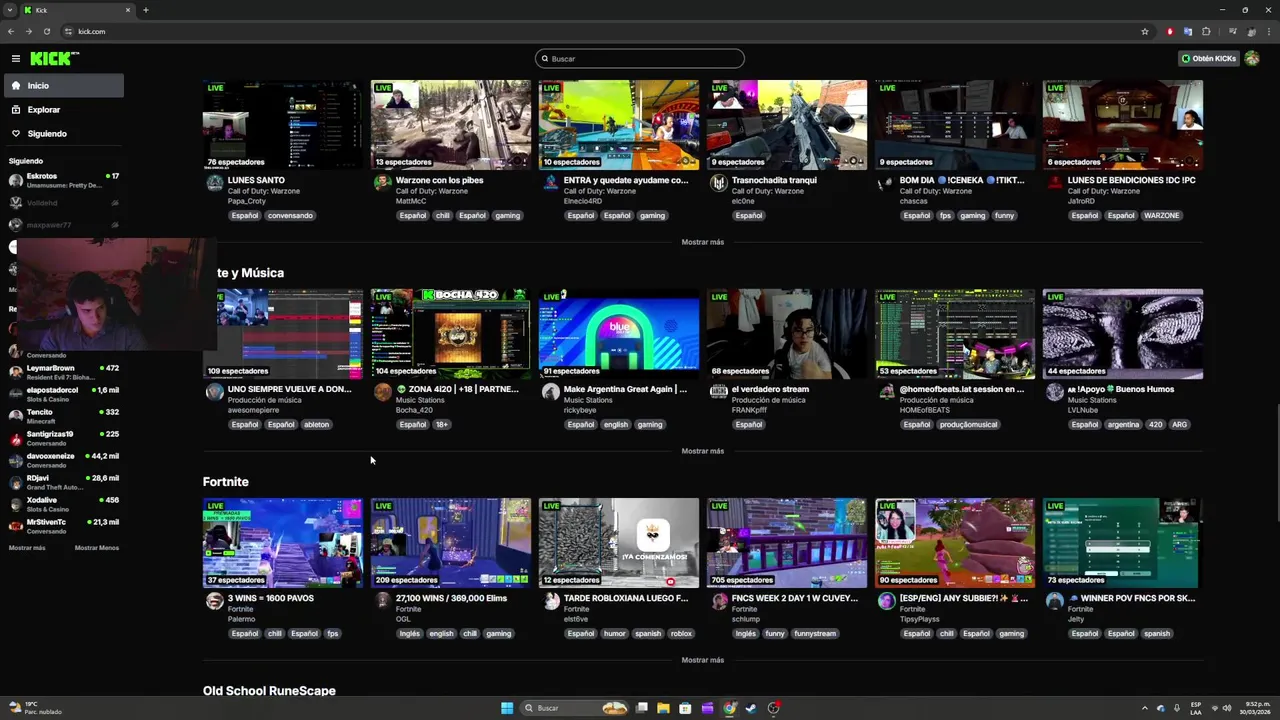This screenshot has height=720, width=1280.
Task: Open Eskrotos channel in the sidebar
Action: point(63,181)
